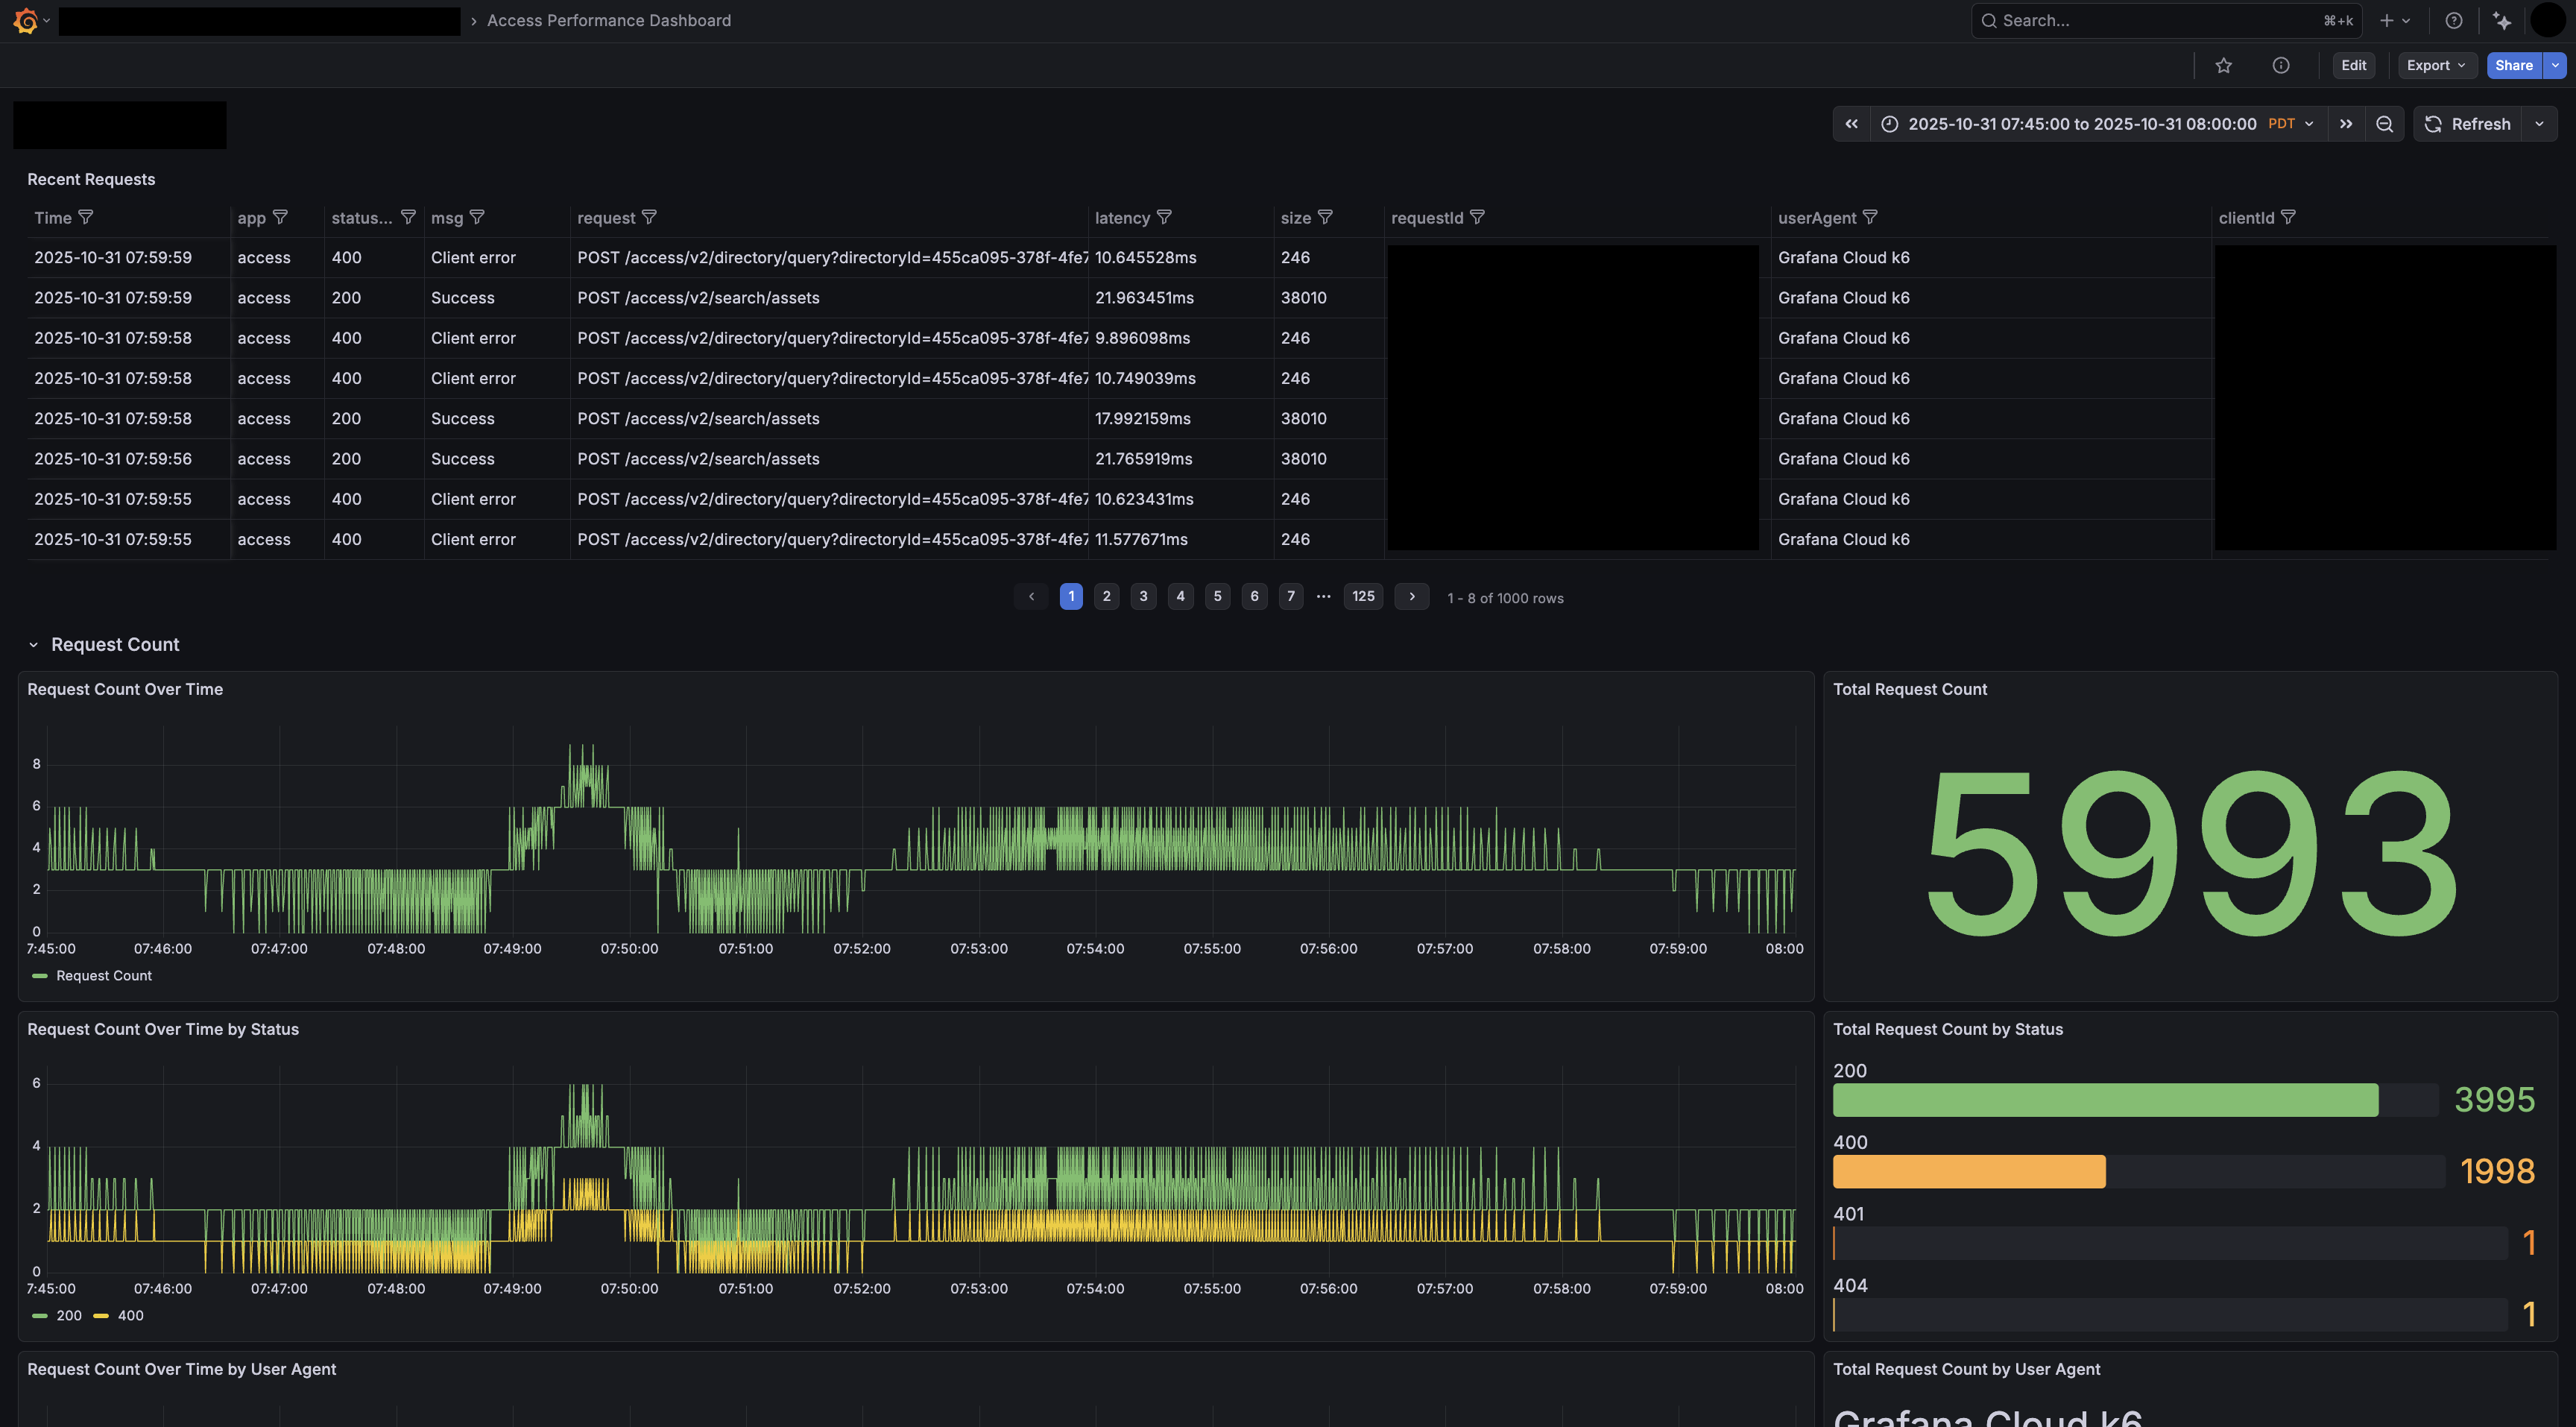
Task: Toggle the 400 series in status legend
Action: click(130, 1316)
